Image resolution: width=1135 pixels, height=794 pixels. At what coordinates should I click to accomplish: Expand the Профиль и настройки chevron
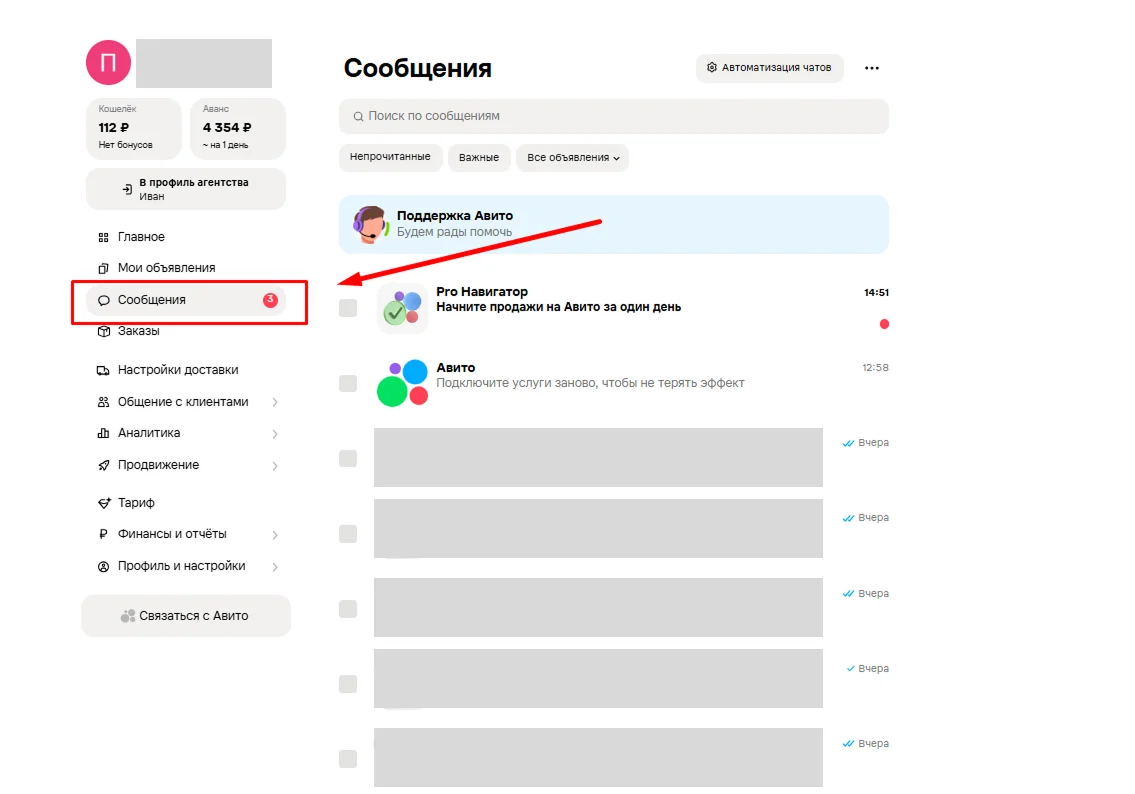(275, 567)
